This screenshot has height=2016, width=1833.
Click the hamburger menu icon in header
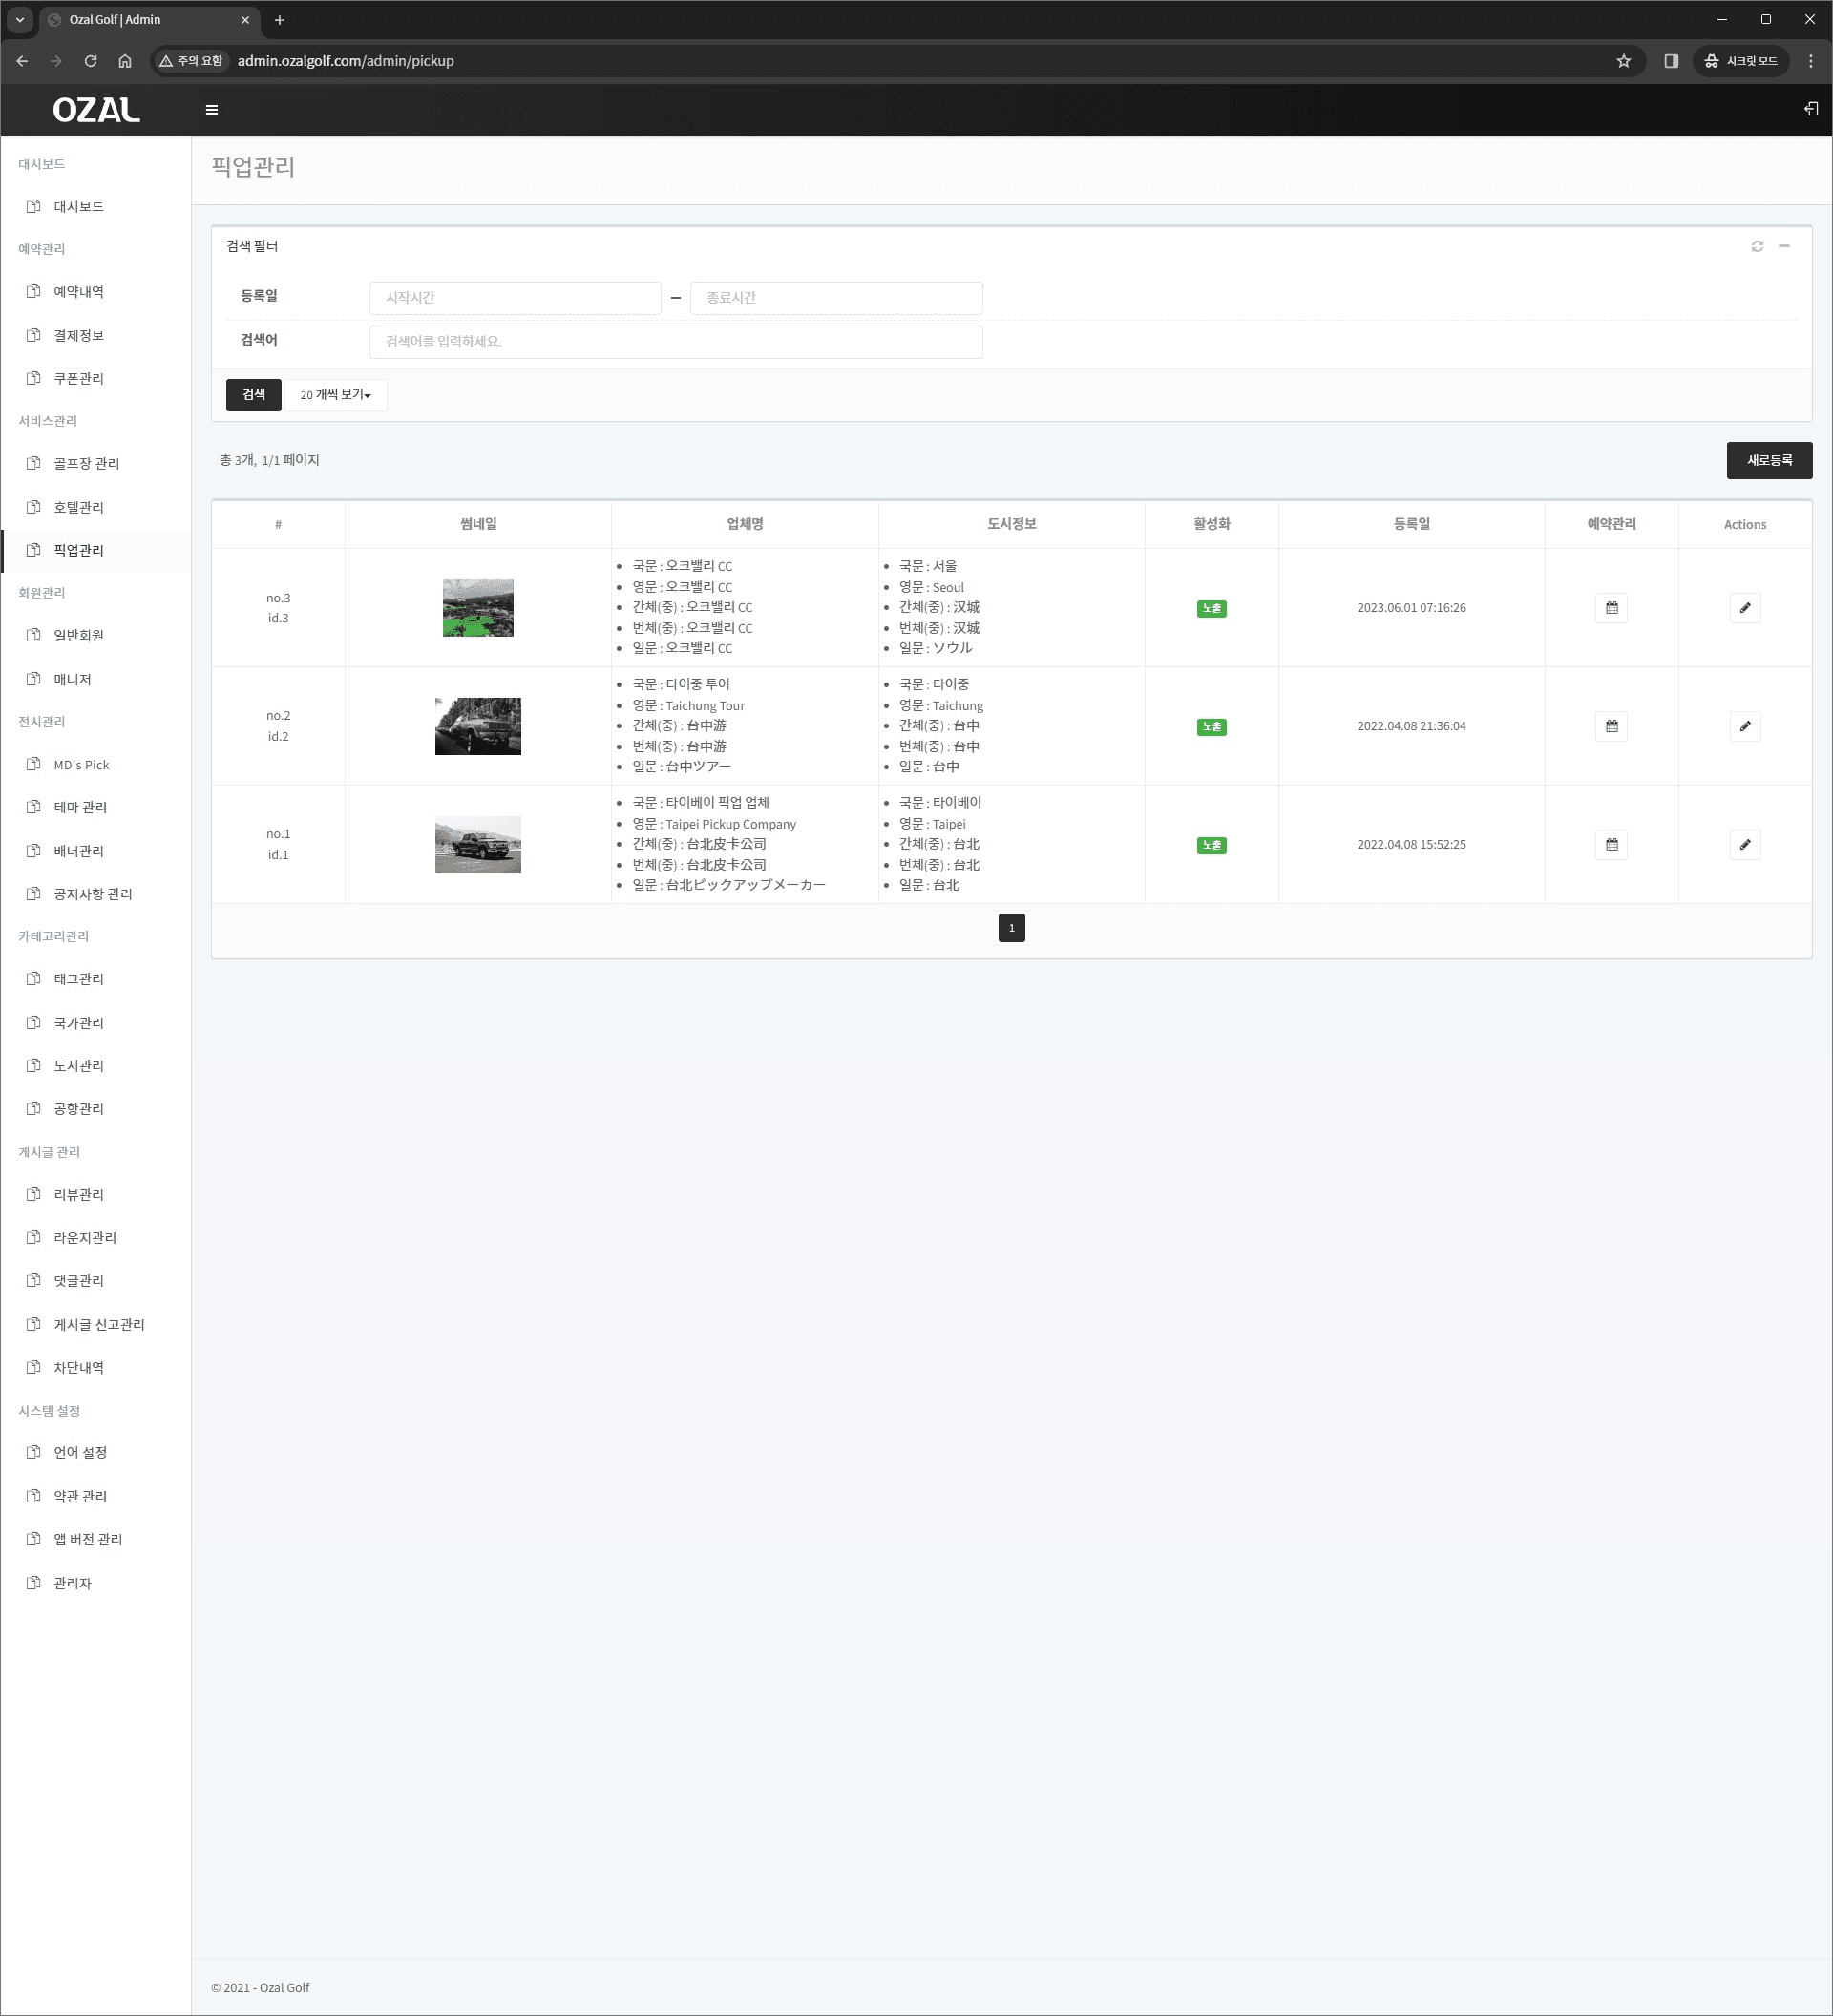(x=212, y=110)
